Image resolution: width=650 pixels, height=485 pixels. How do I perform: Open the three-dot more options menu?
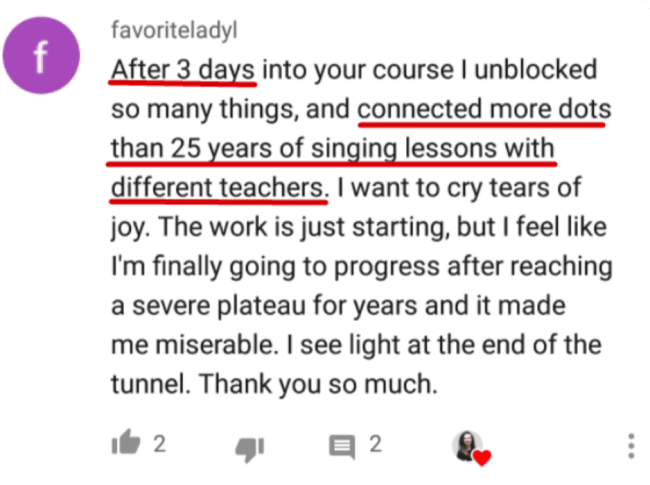click(631, 446)
